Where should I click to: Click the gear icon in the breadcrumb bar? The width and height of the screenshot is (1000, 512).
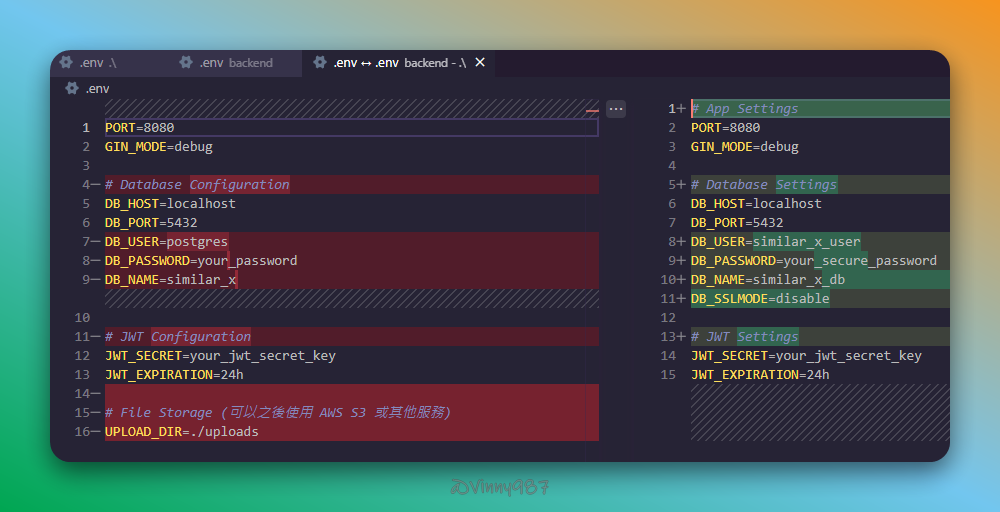(72, 88)
